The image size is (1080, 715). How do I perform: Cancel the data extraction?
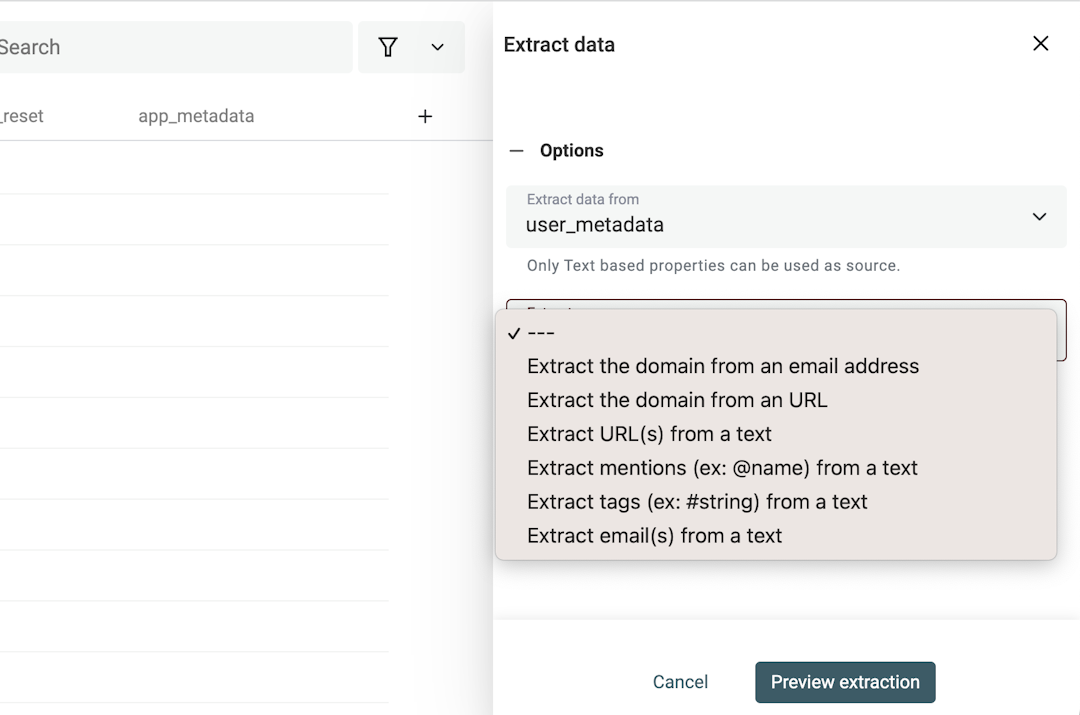680,682
